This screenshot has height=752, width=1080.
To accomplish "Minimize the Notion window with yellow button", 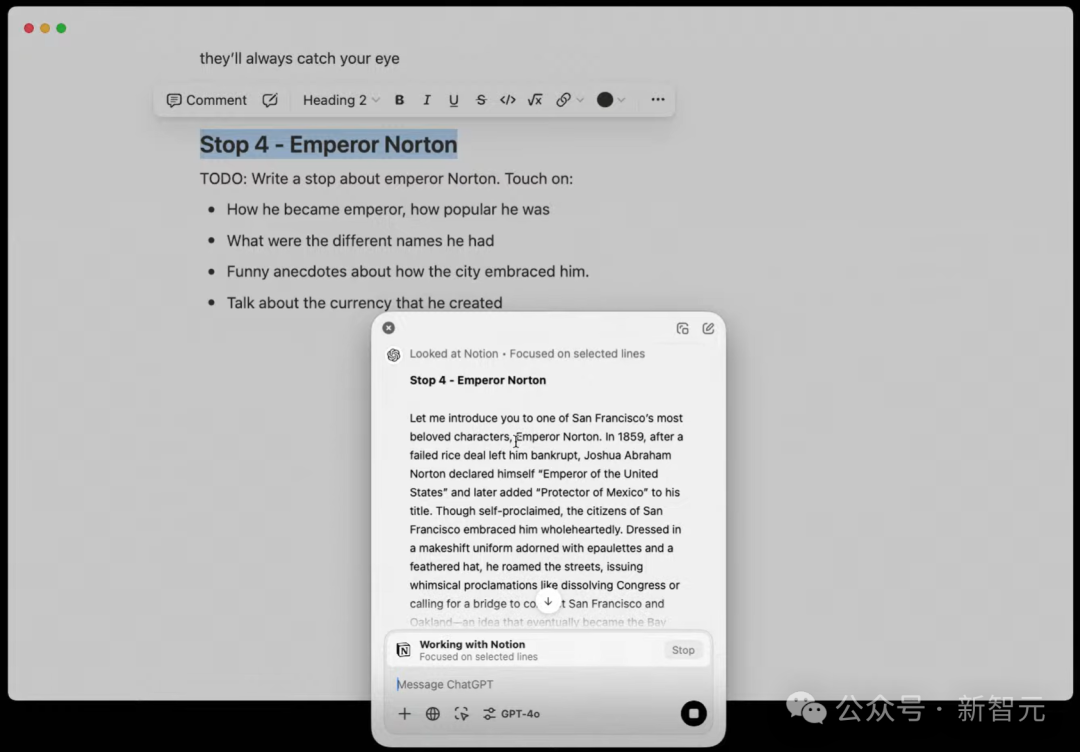I will (x=45, y=28).
